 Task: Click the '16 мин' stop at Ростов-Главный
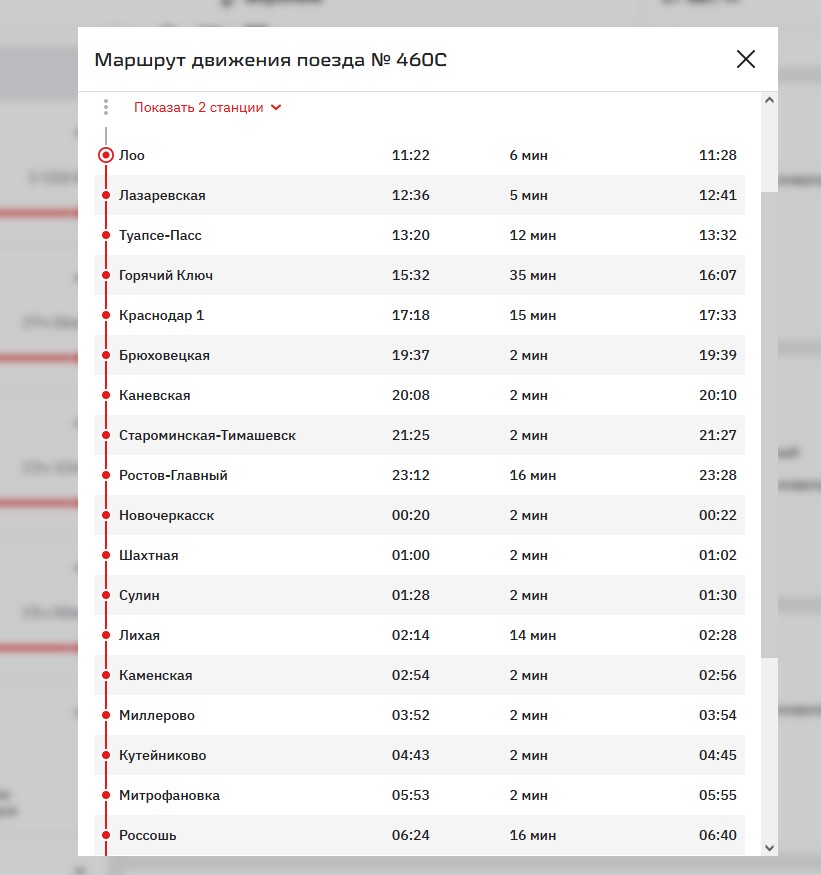pyautogui.click(x=533, y=475)
